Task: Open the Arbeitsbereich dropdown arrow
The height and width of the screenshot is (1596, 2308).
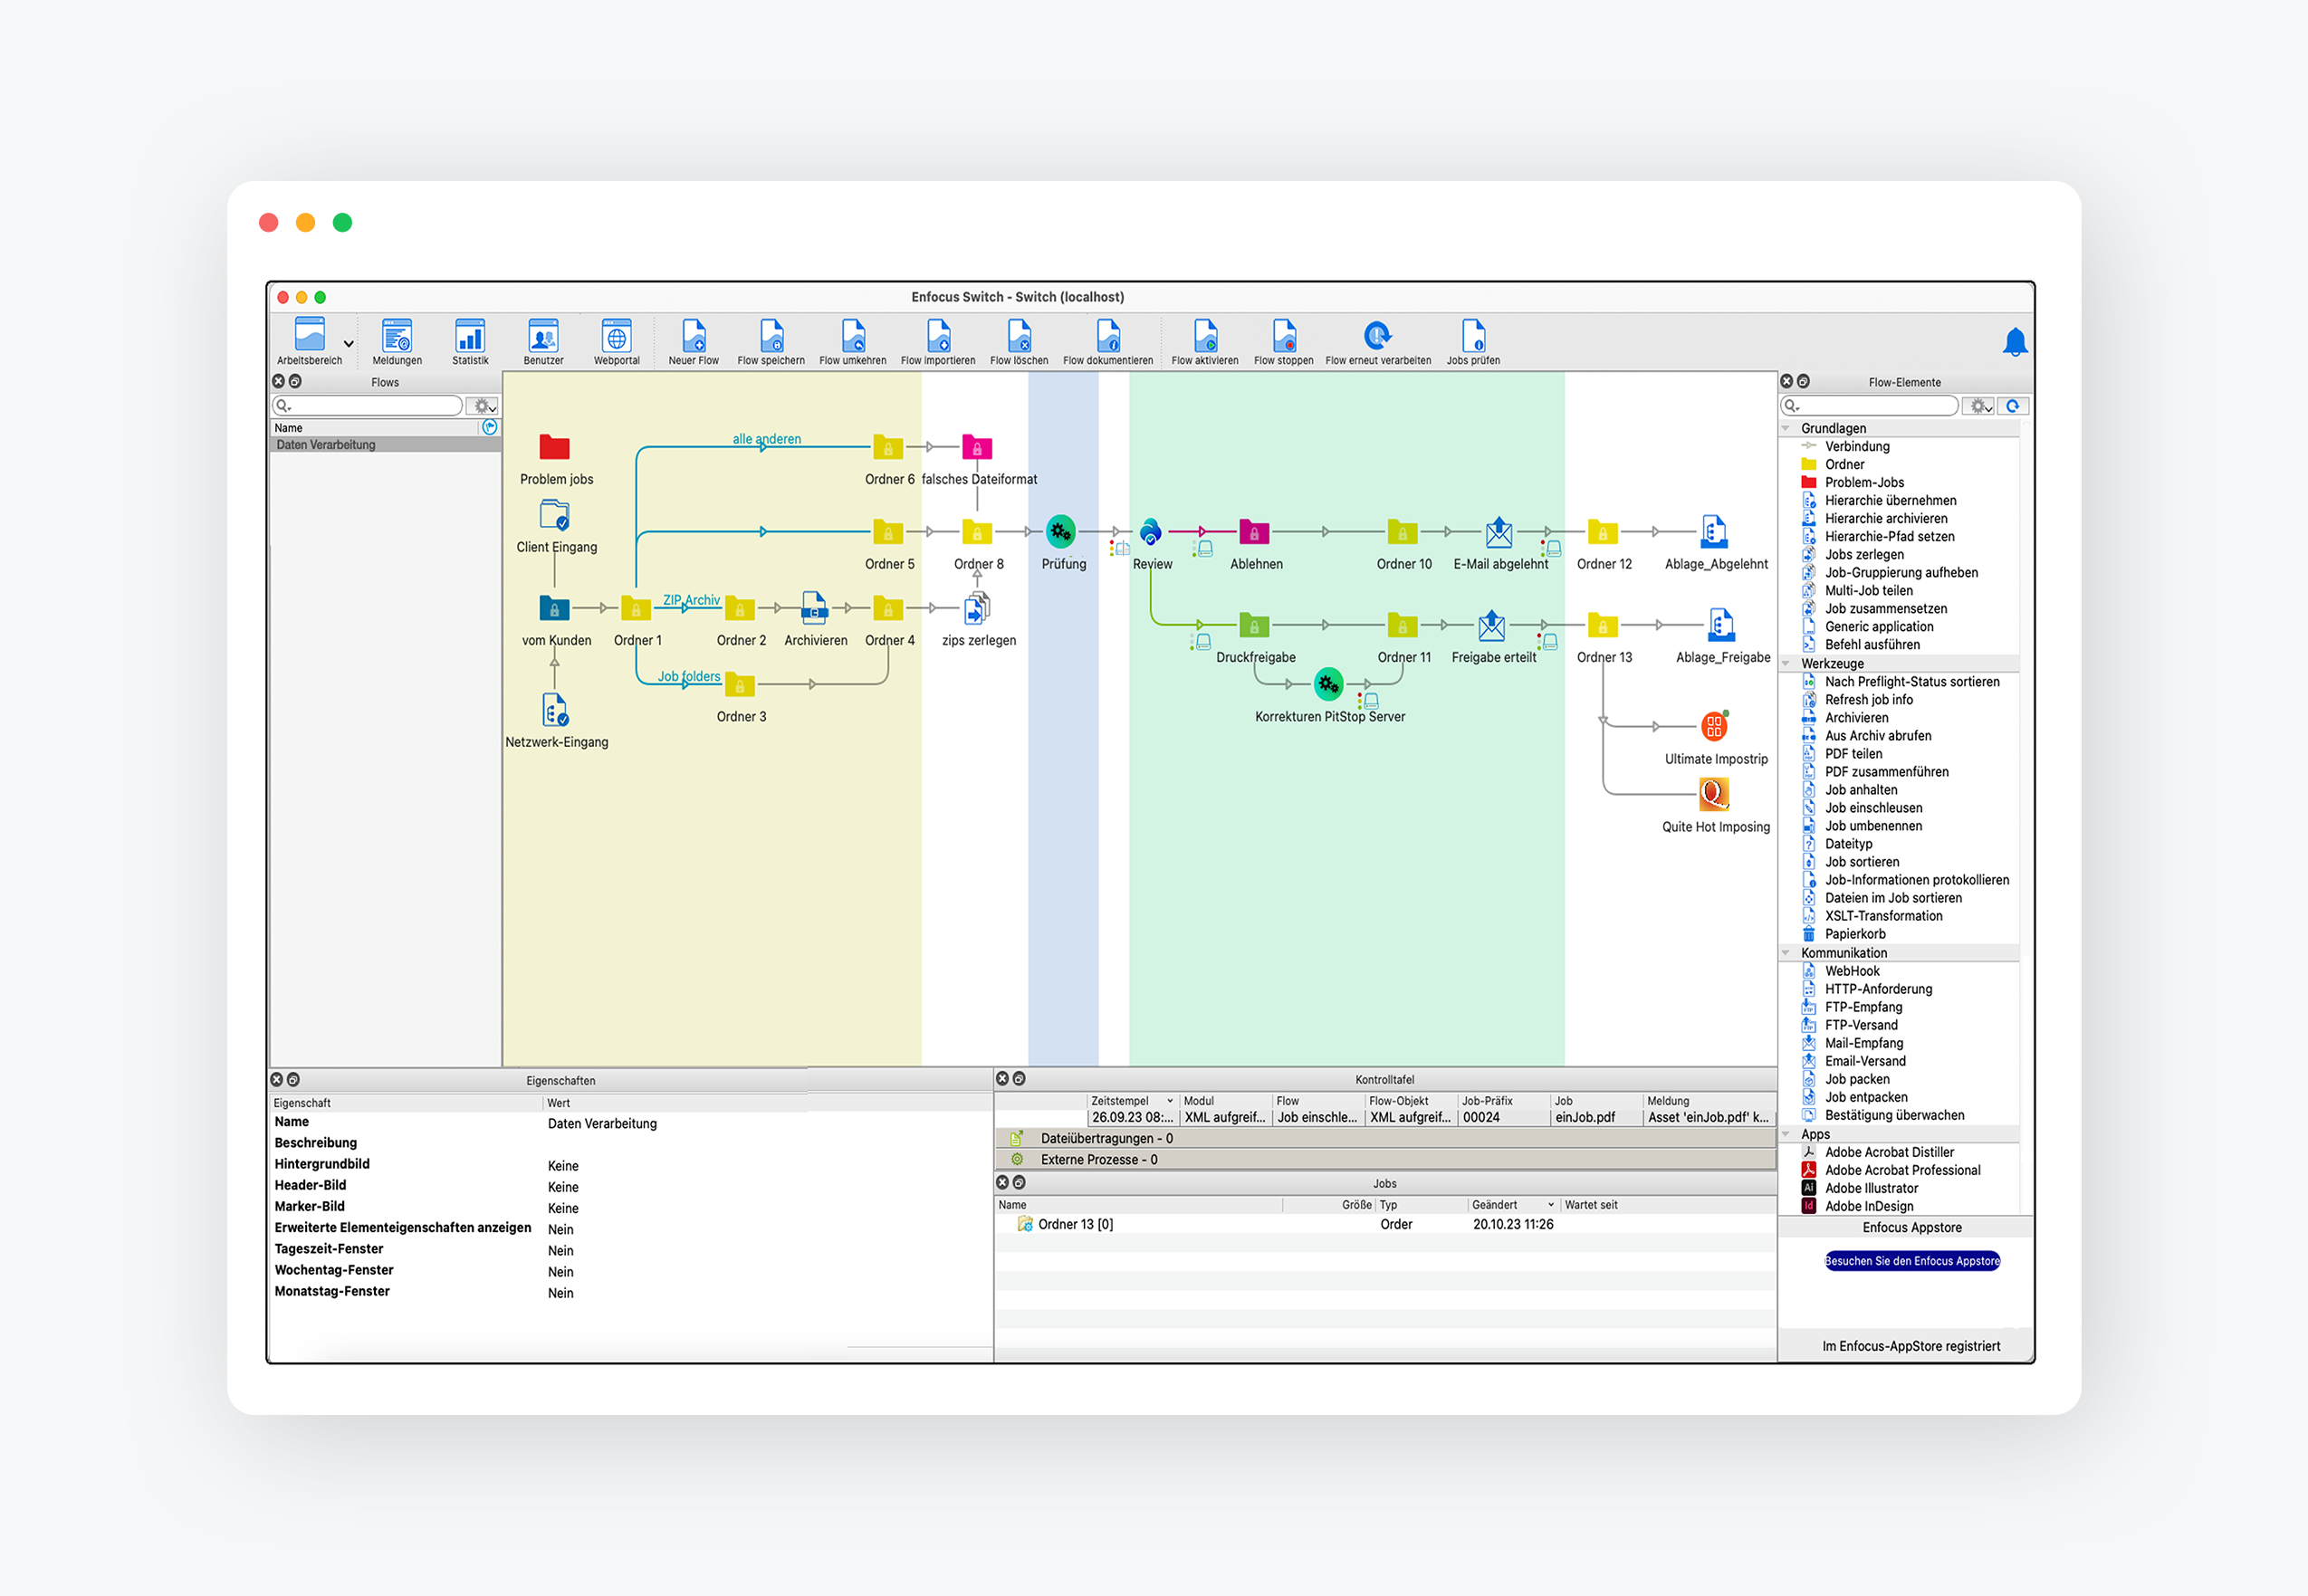Action: (348, 344)
